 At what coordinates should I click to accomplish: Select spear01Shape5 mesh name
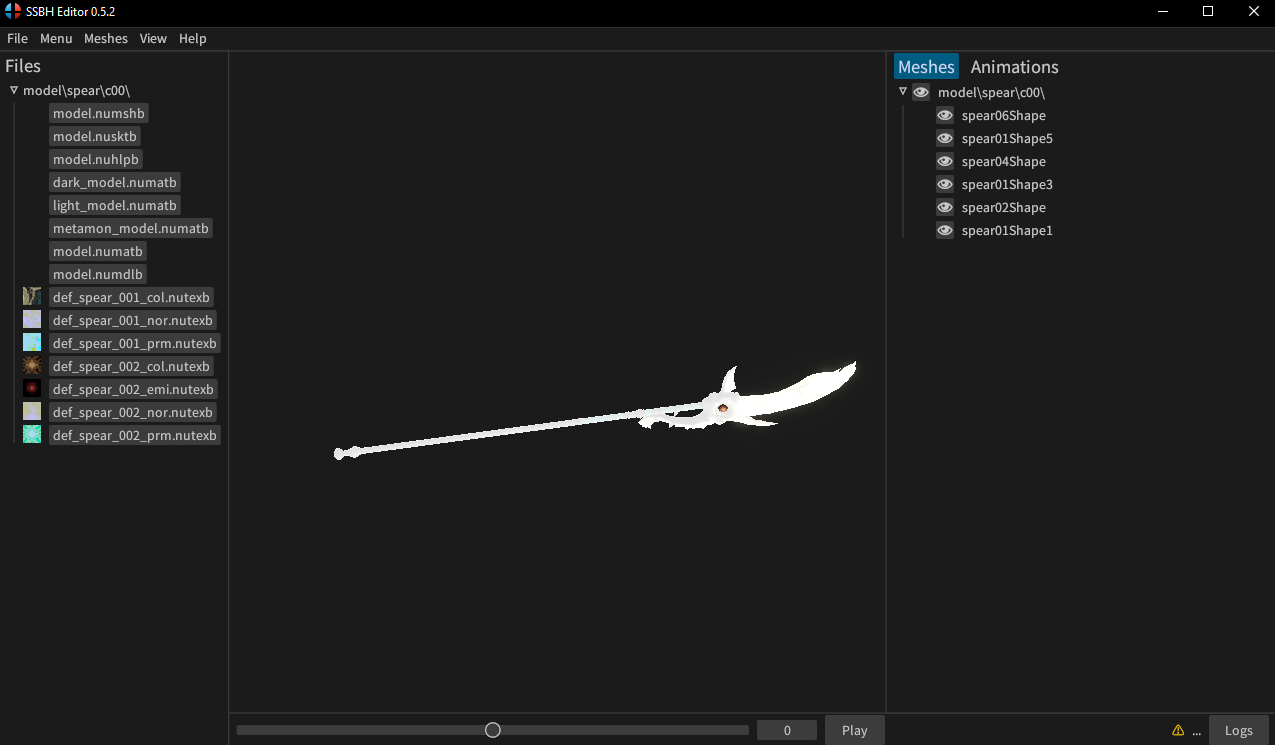[1007, 138]
